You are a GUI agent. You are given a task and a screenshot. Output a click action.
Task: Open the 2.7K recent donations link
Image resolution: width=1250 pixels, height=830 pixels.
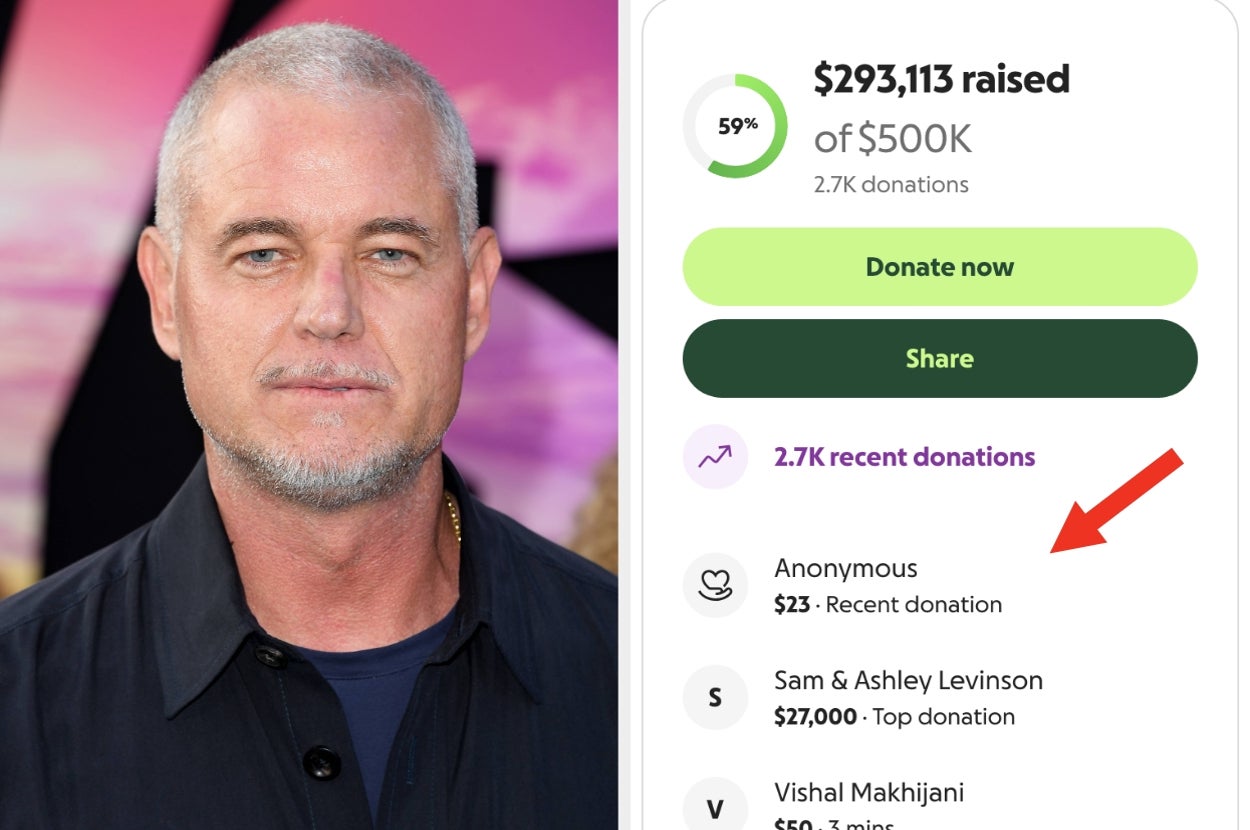904,457
